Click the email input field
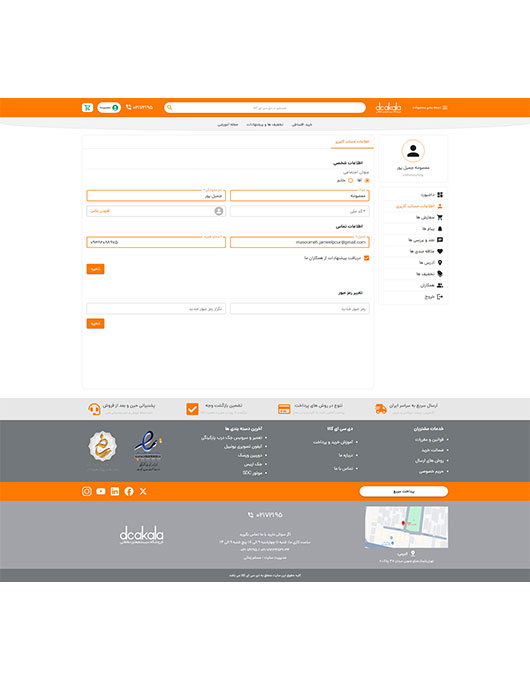The image size is (530, 680). 300,242
